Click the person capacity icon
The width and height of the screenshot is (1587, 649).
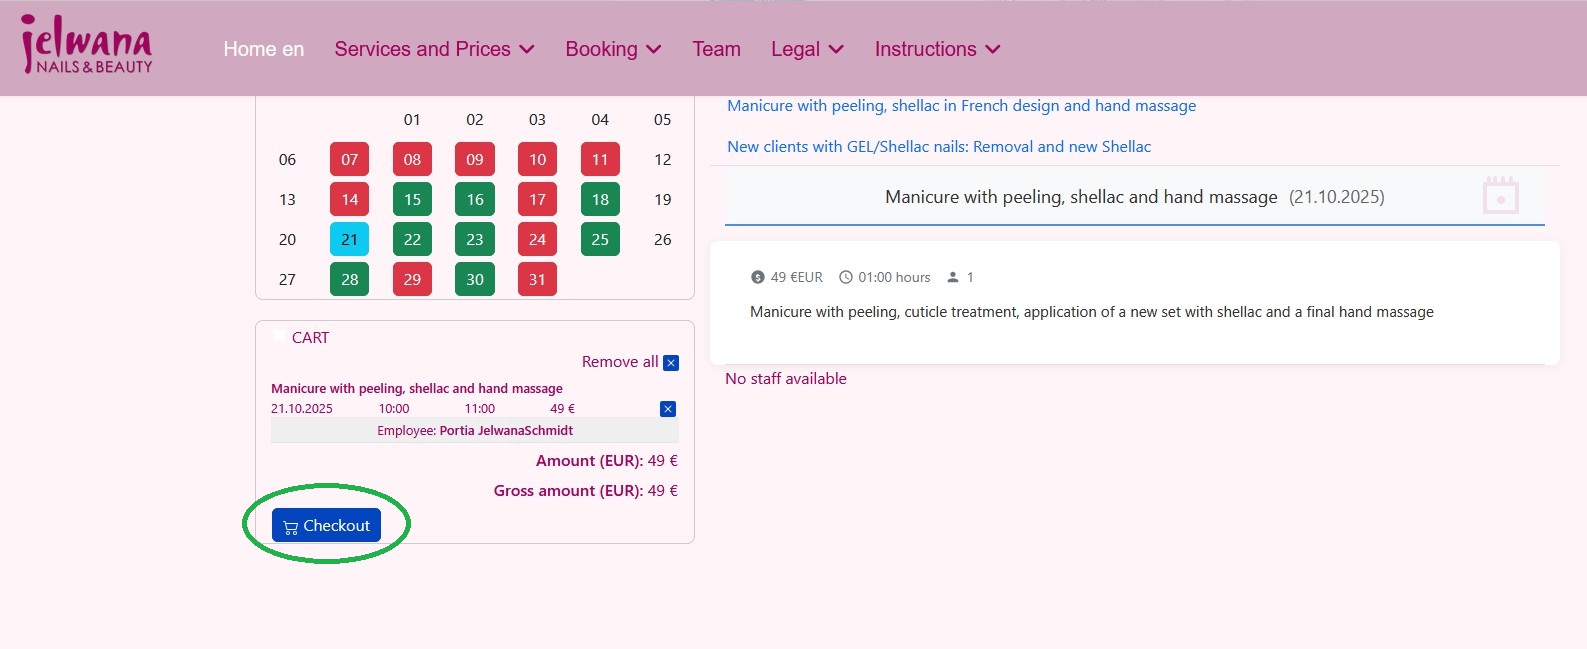pos(953,277)
